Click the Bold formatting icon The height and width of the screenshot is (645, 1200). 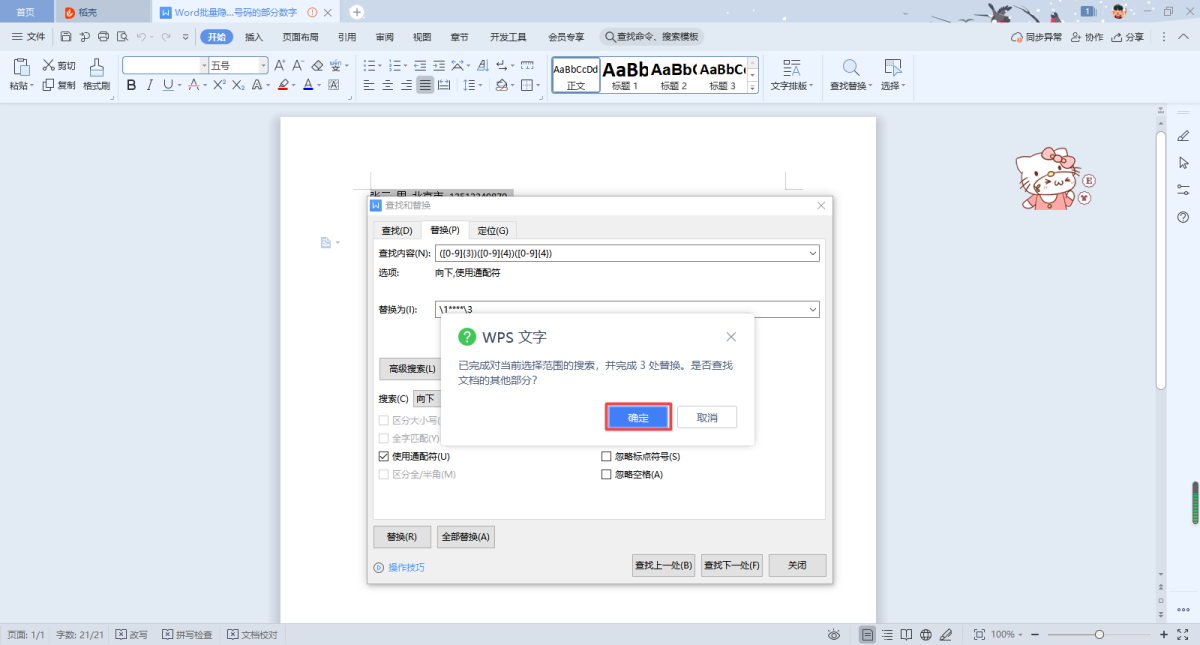pos(131,86)
